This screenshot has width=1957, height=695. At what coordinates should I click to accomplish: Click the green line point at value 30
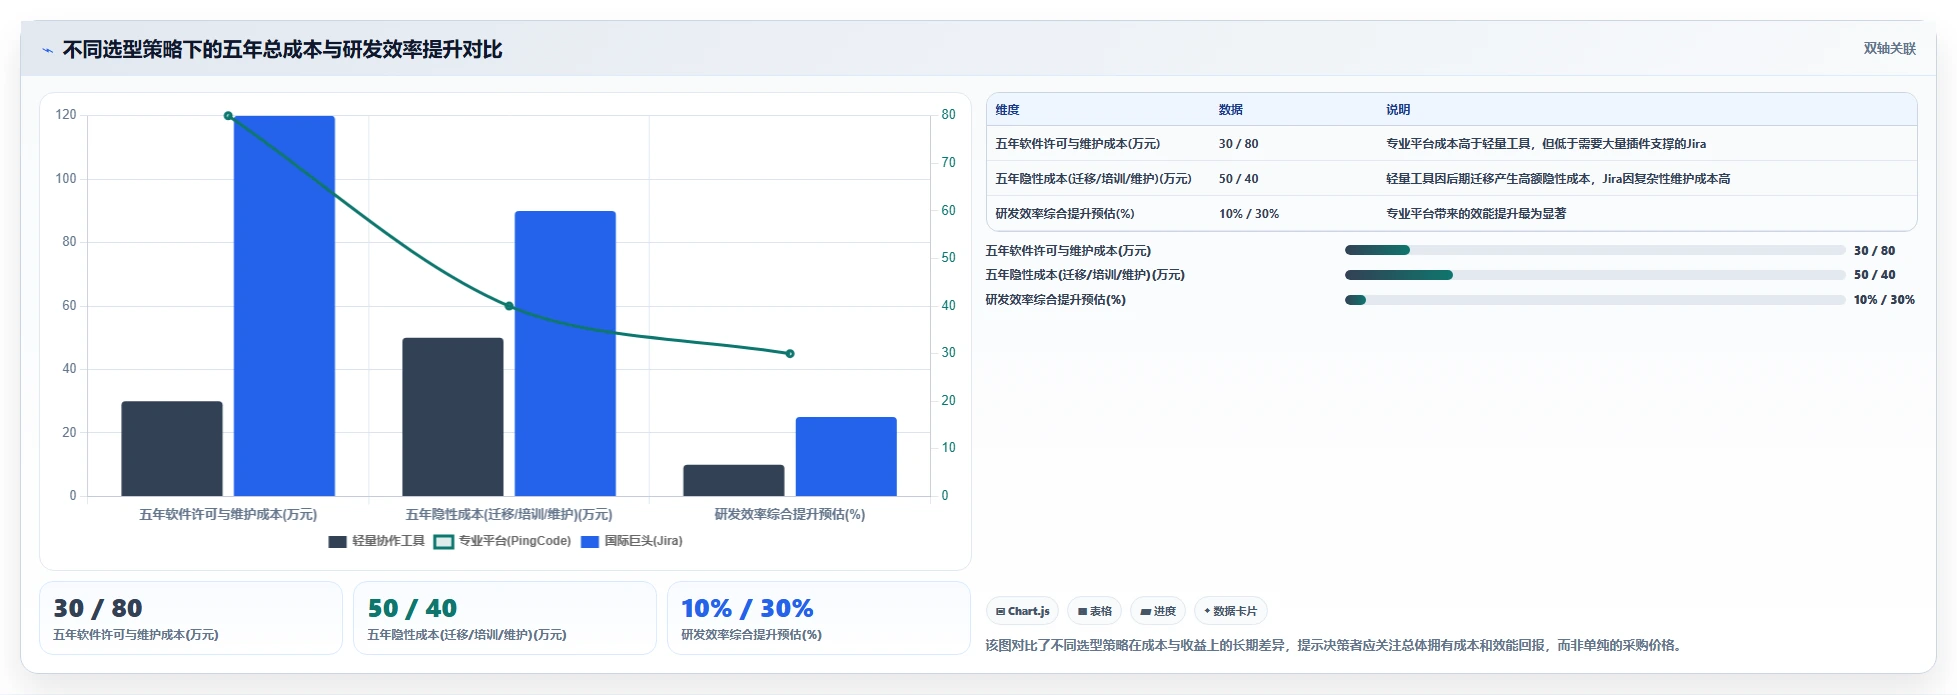pyautogui.click(x=790, y=353)
